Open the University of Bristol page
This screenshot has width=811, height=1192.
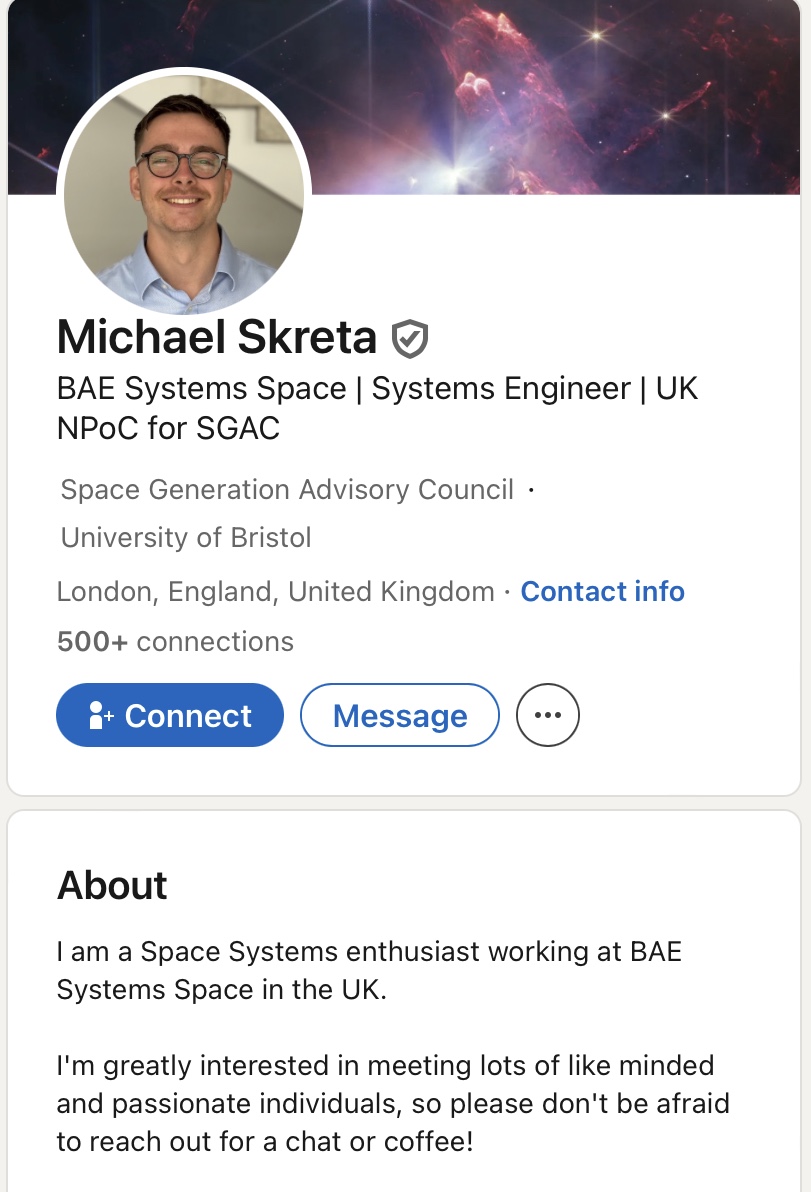click(x=186, y=537)
